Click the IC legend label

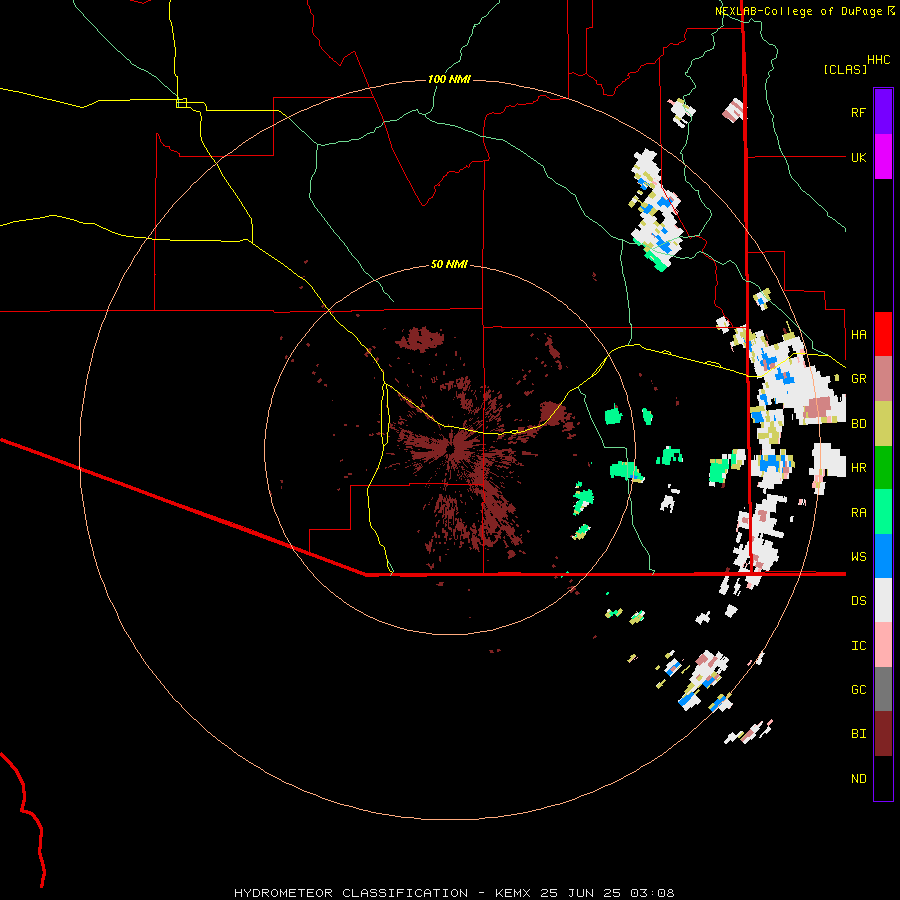pyautogui.click(x=858, y=646)
